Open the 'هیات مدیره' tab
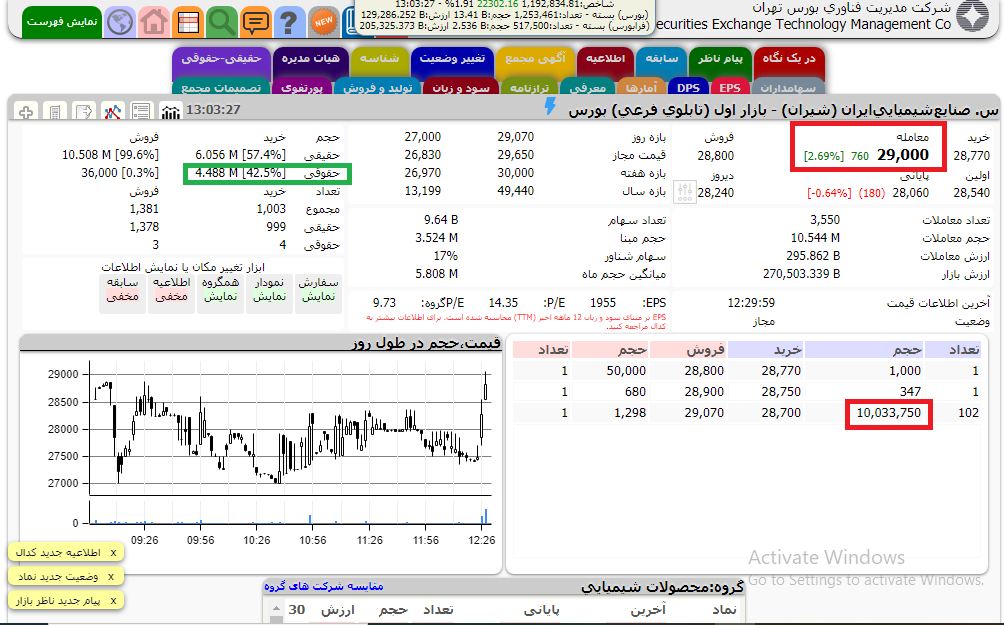 (311, 59)
